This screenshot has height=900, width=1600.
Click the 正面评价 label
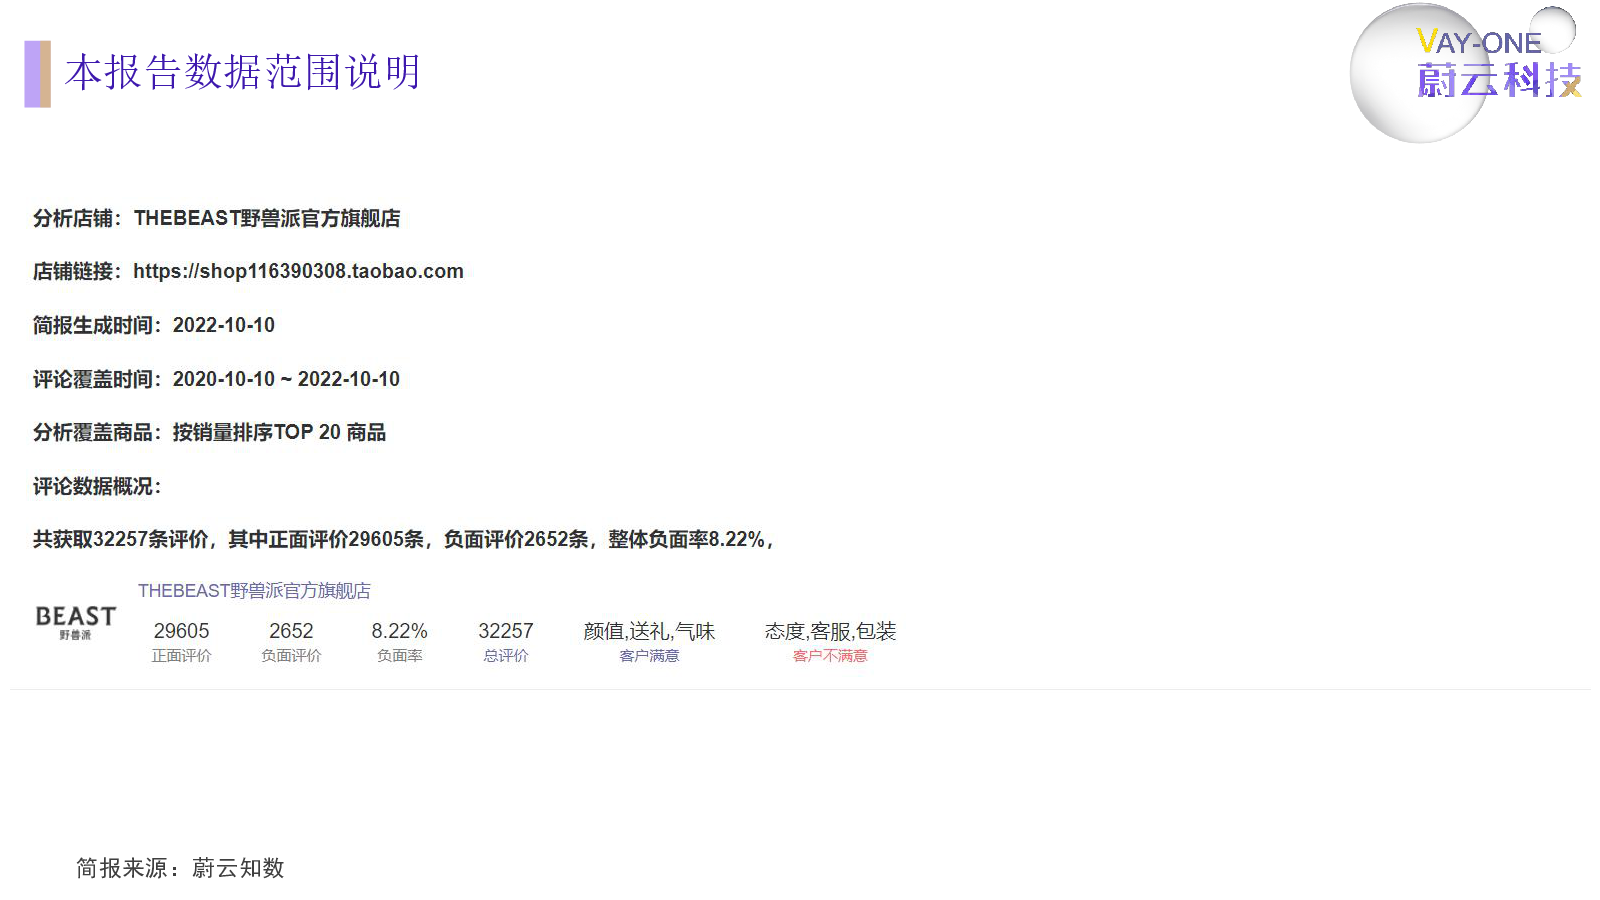pos(181,656)
